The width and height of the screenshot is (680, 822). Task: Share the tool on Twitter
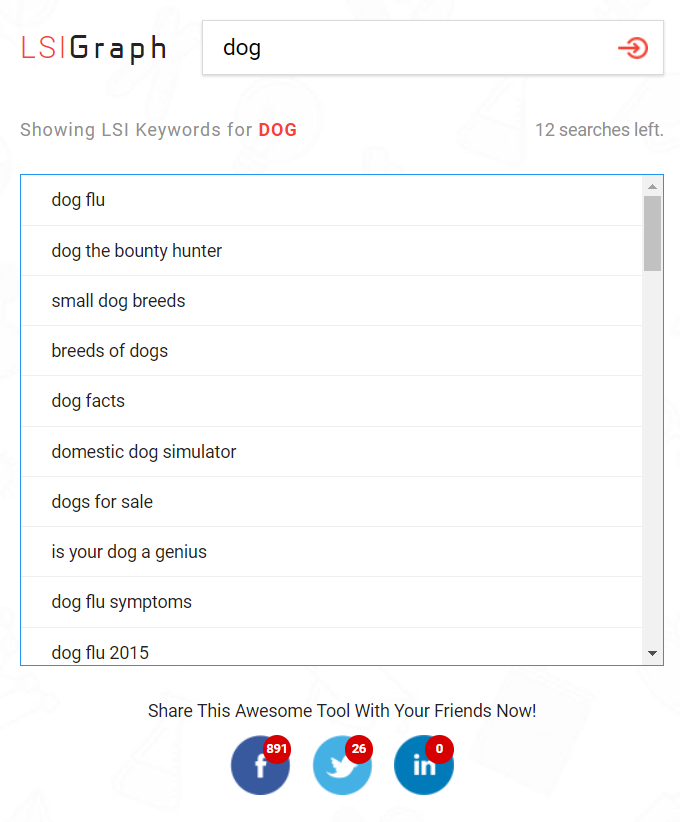pos(342,765)
